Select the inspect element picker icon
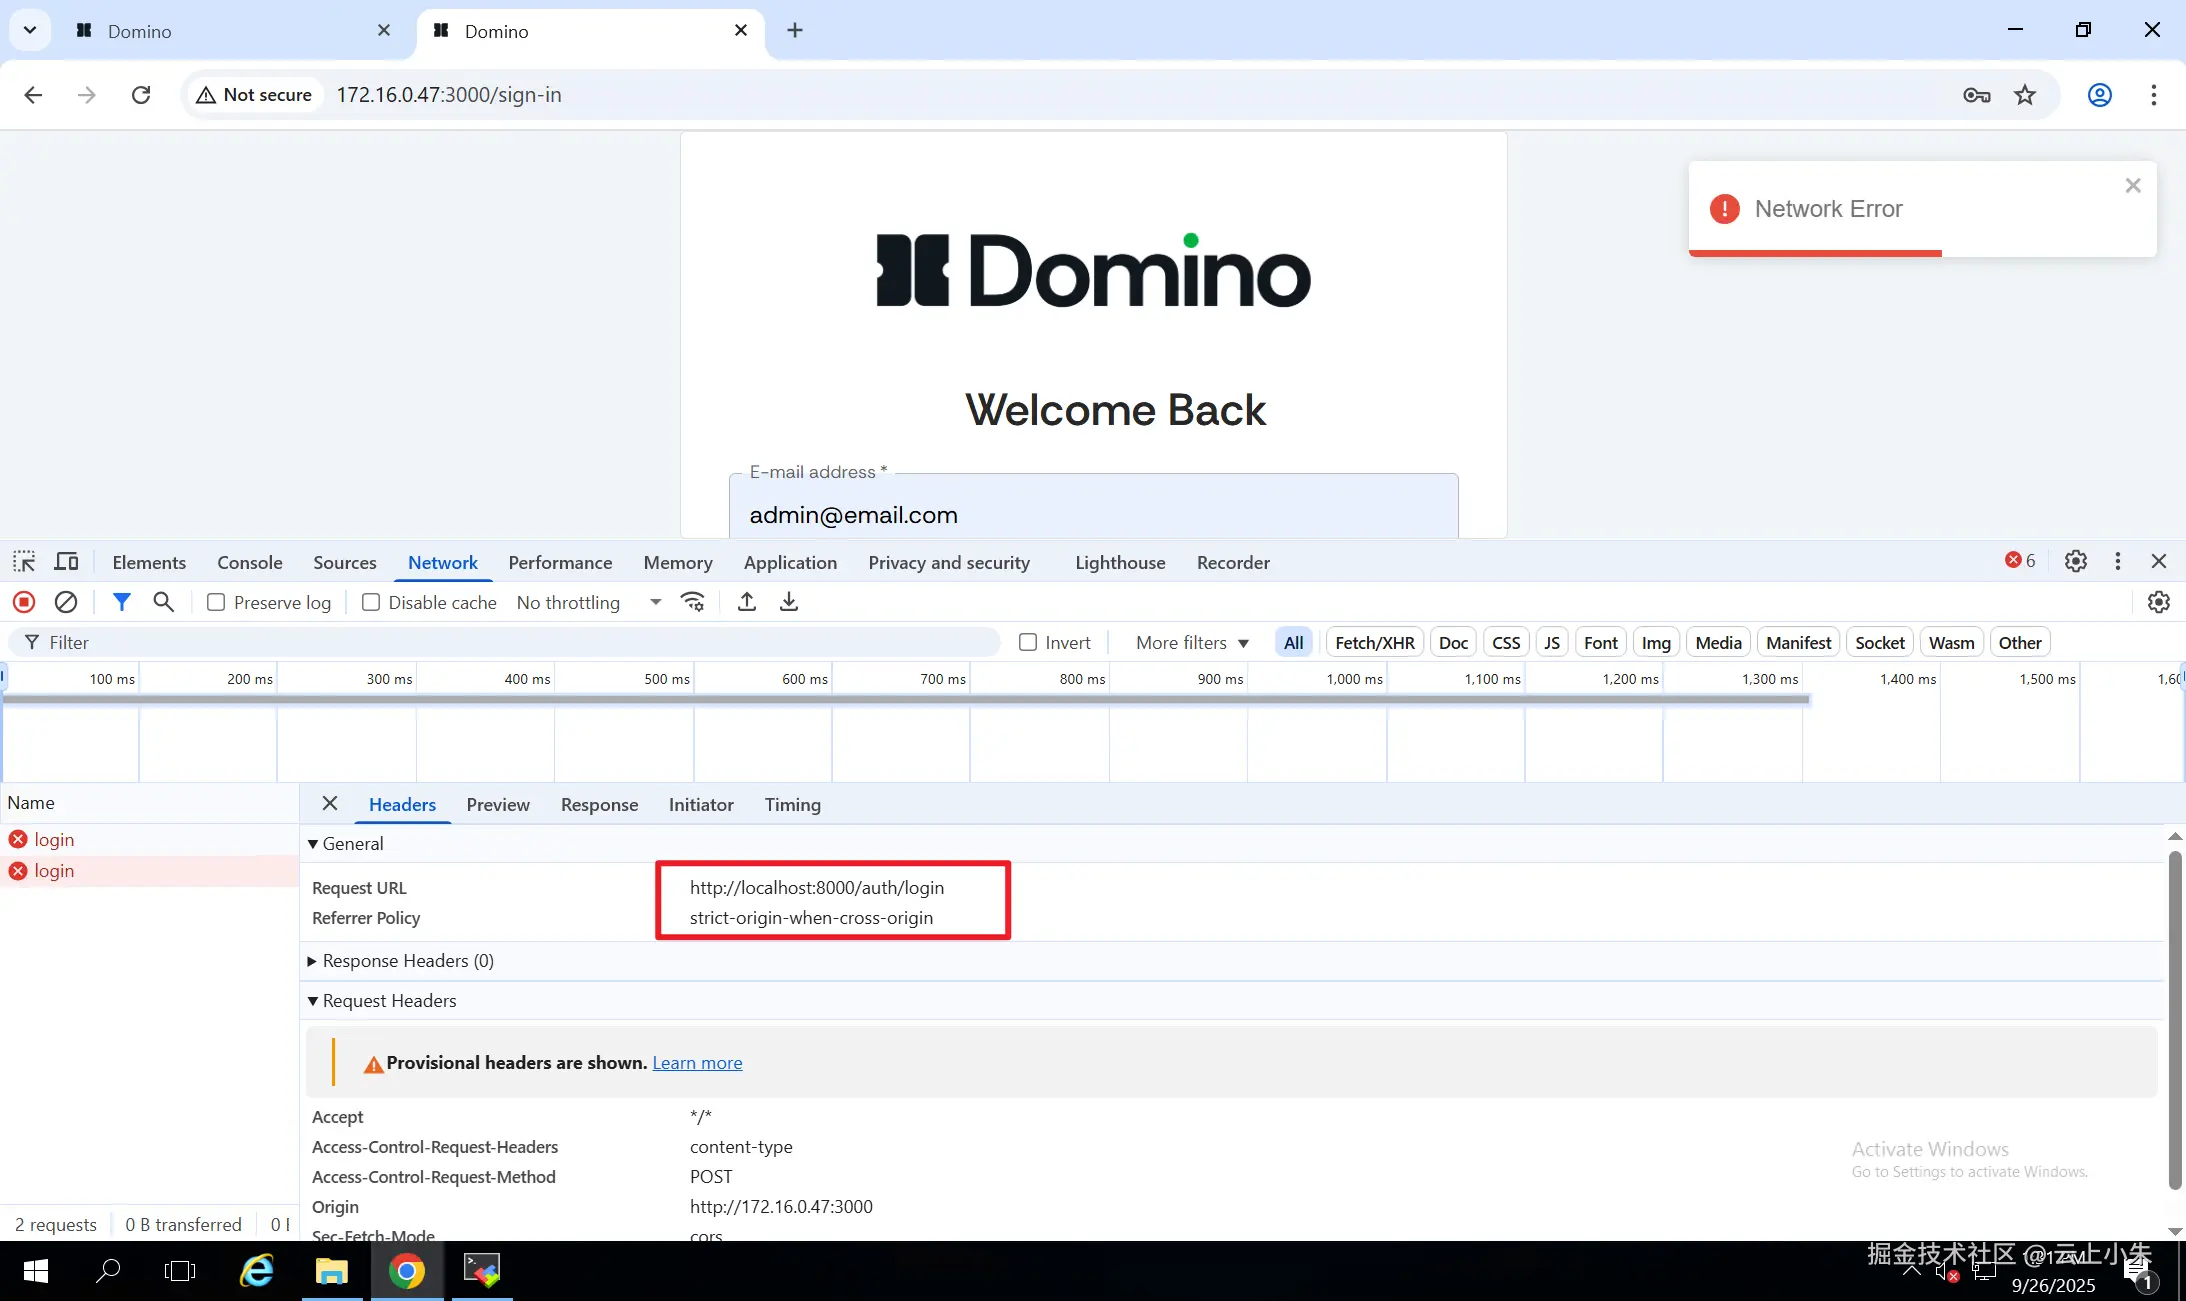Image resolution: width=2186 pixels, height=1301 pixels. 24,562
